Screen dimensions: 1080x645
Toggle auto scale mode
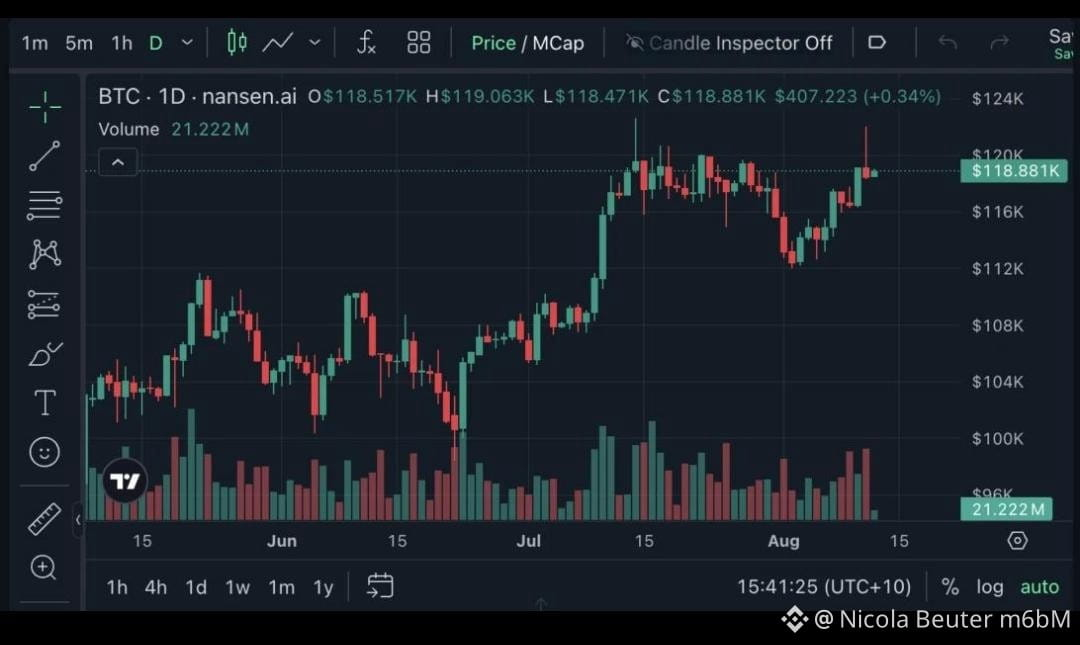1039,586
